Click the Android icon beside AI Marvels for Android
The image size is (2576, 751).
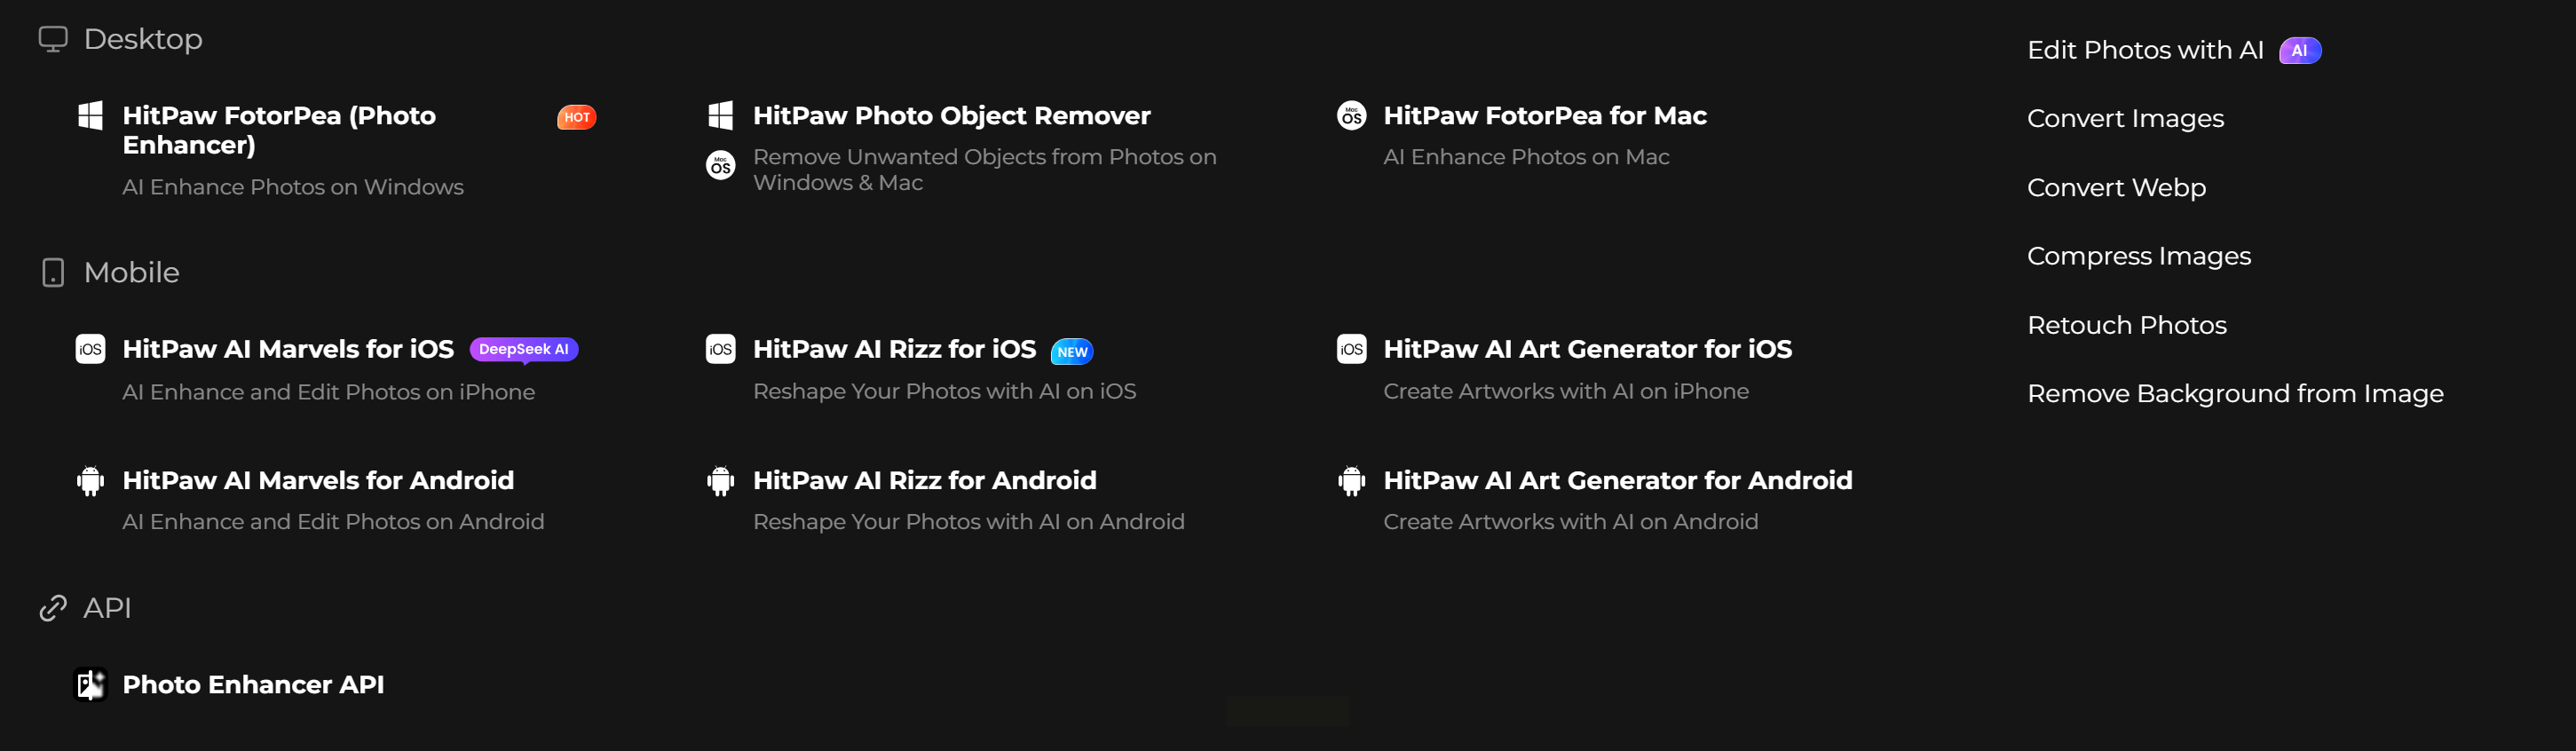pyautogui.click(x=90, y=481)
